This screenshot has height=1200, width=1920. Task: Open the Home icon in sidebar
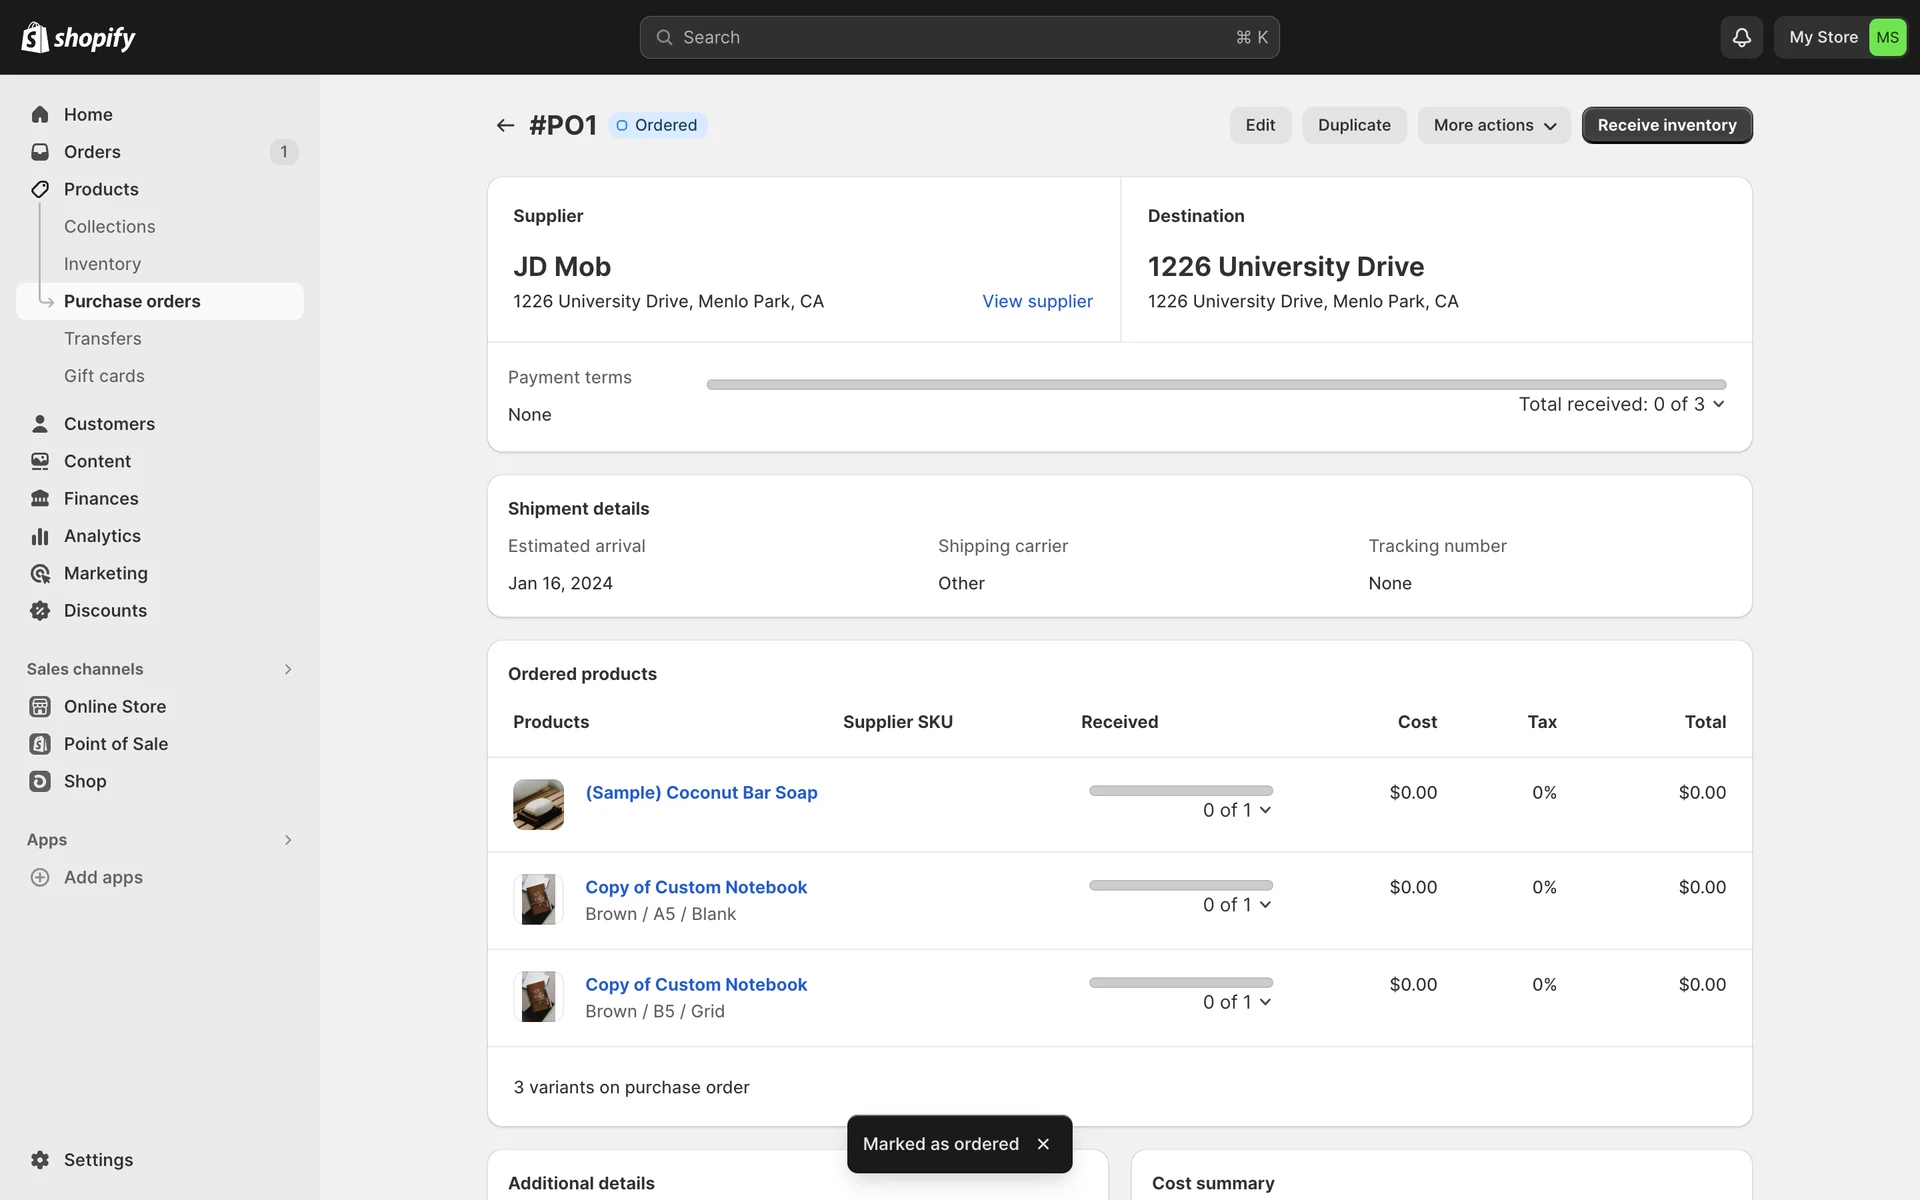pos(40,115)
